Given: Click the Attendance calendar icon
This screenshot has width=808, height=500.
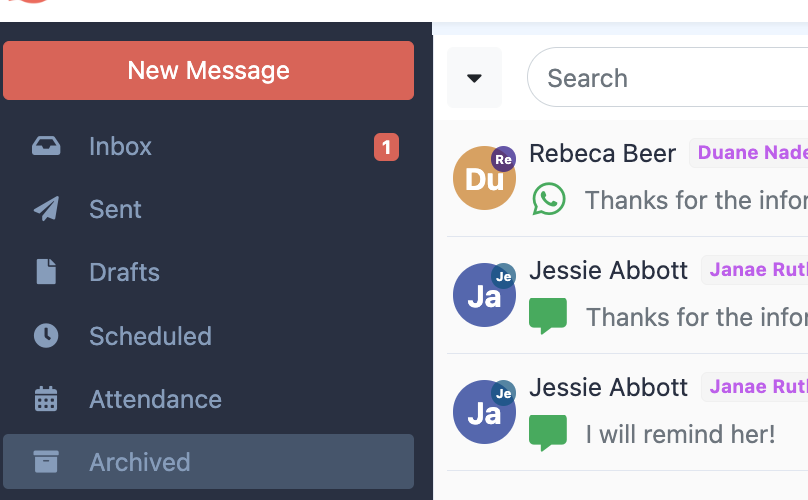Looking at the screenshot, I should pyautogui.click(x=46, y=399).
